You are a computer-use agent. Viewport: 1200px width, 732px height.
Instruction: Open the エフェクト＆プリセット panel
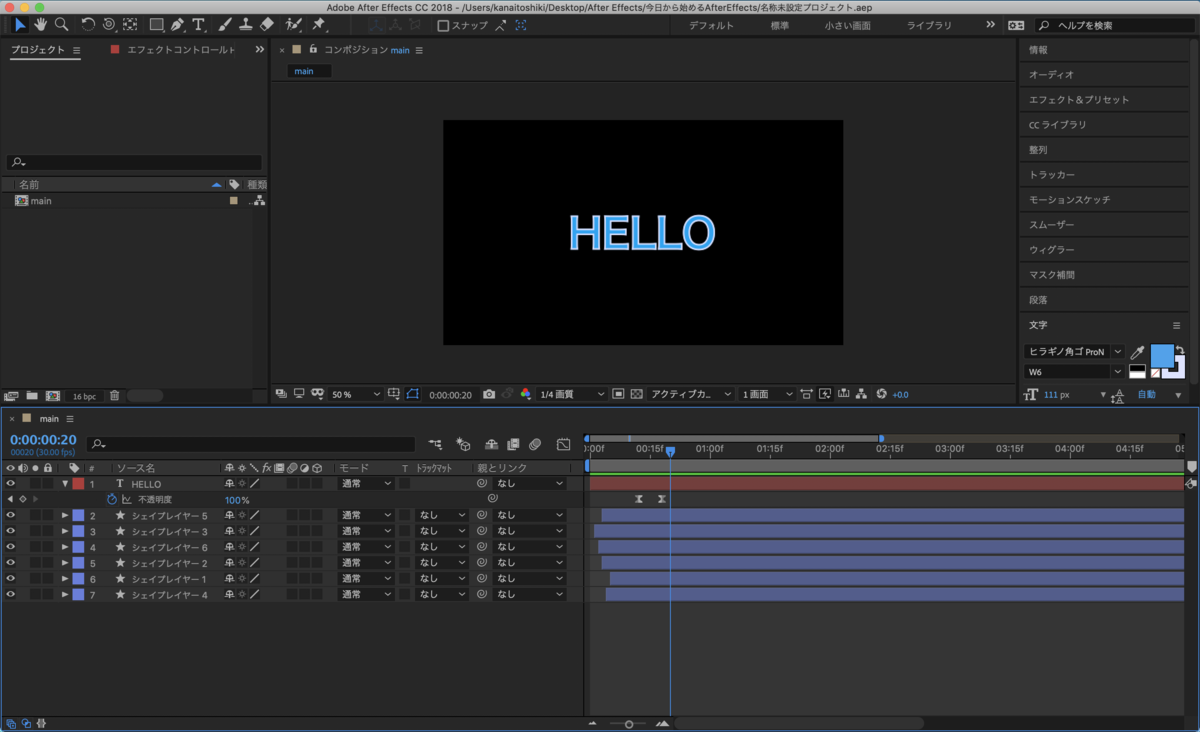coord(1079,100)
